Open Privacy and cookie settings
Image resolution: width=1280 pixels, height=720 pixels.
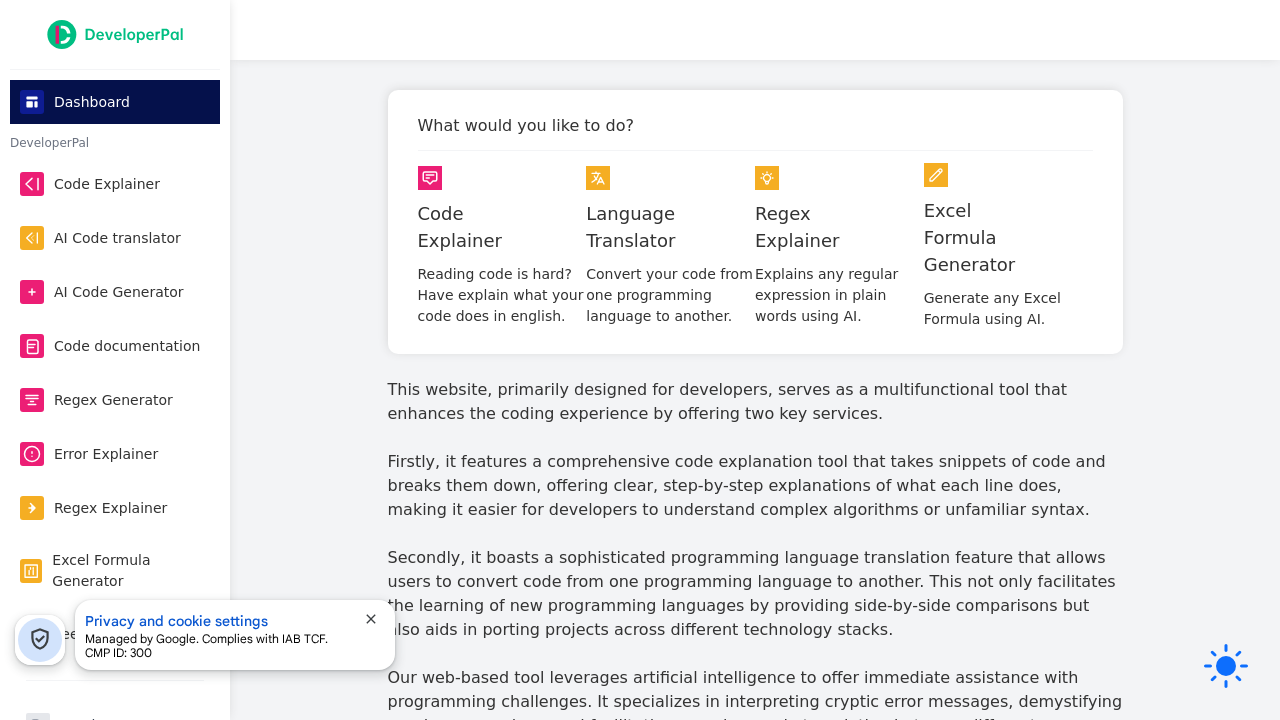[176, 621]
